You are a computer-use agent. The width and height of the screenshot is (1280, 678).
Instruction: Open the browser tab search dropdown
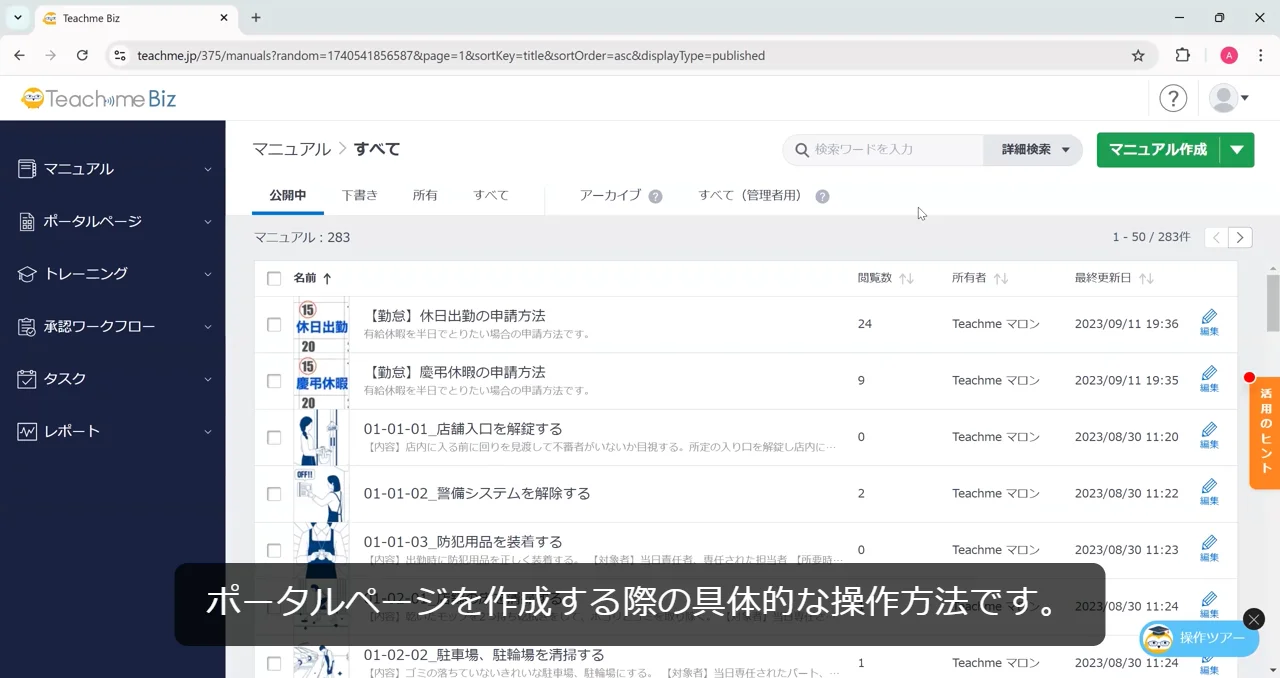18,17
